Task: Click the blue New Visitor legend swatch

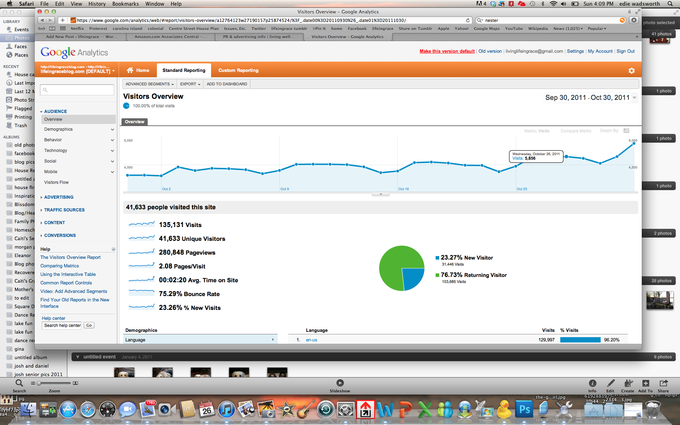Action: [437, 258]
